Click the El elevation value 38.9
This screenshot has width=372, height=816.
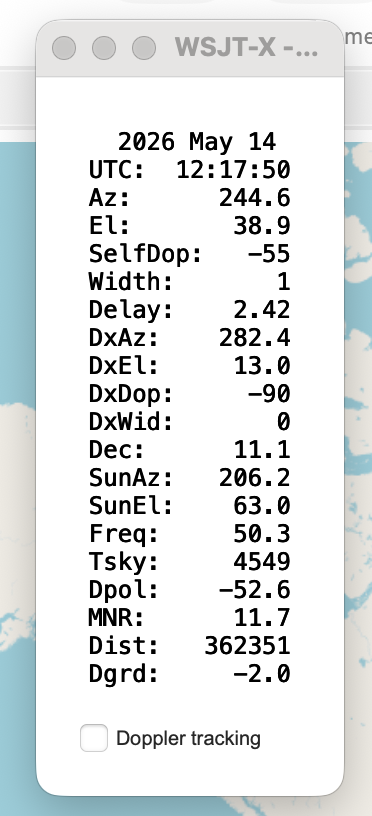pos(262,226)
